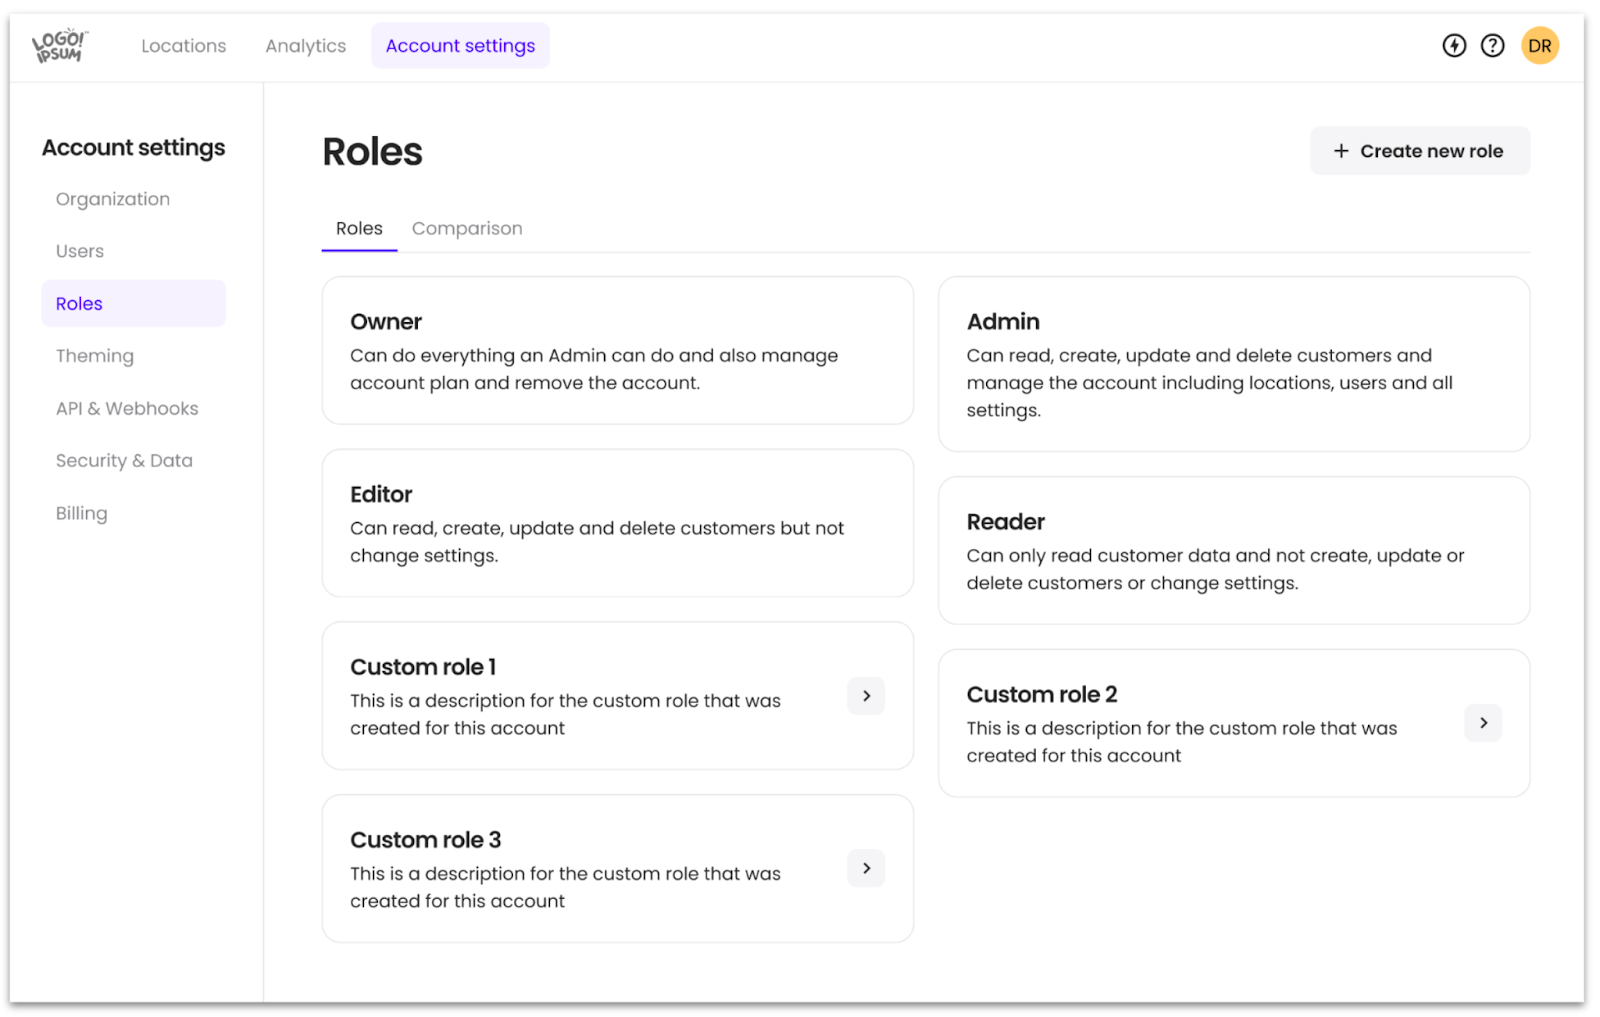Click the help question mark icon
This screenshot has height=1017, width=1600.
pos(1492,46)
